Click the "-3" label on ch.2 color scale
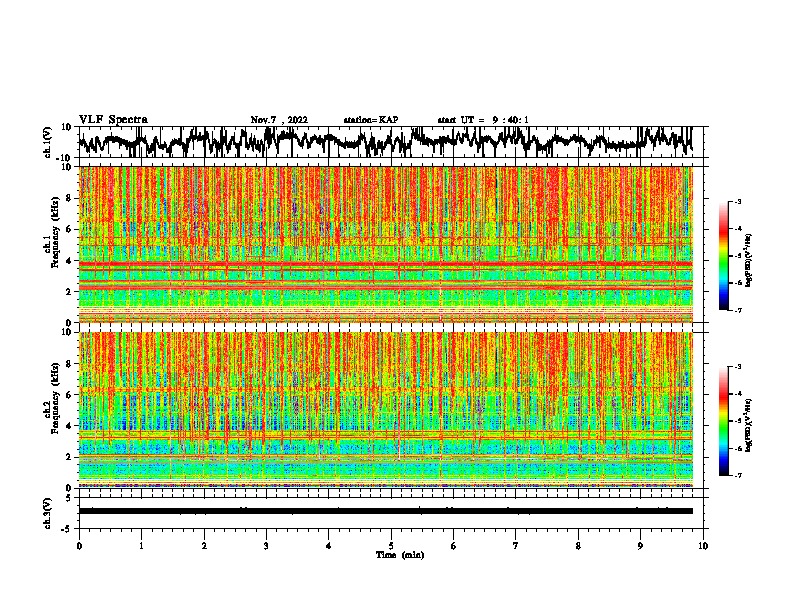 (x=737, y=367)
